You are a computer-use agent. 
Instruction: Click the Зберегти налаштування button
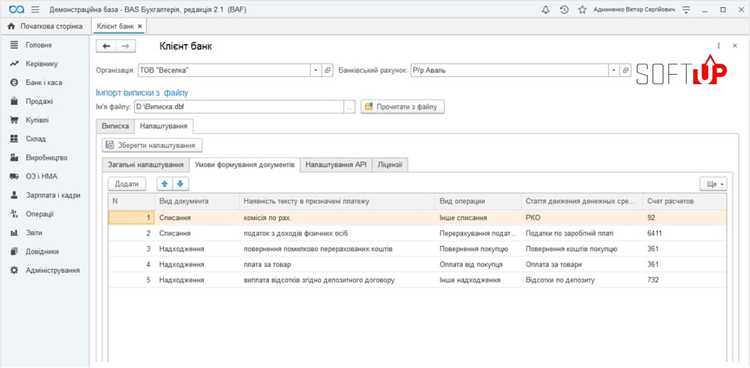152,145
